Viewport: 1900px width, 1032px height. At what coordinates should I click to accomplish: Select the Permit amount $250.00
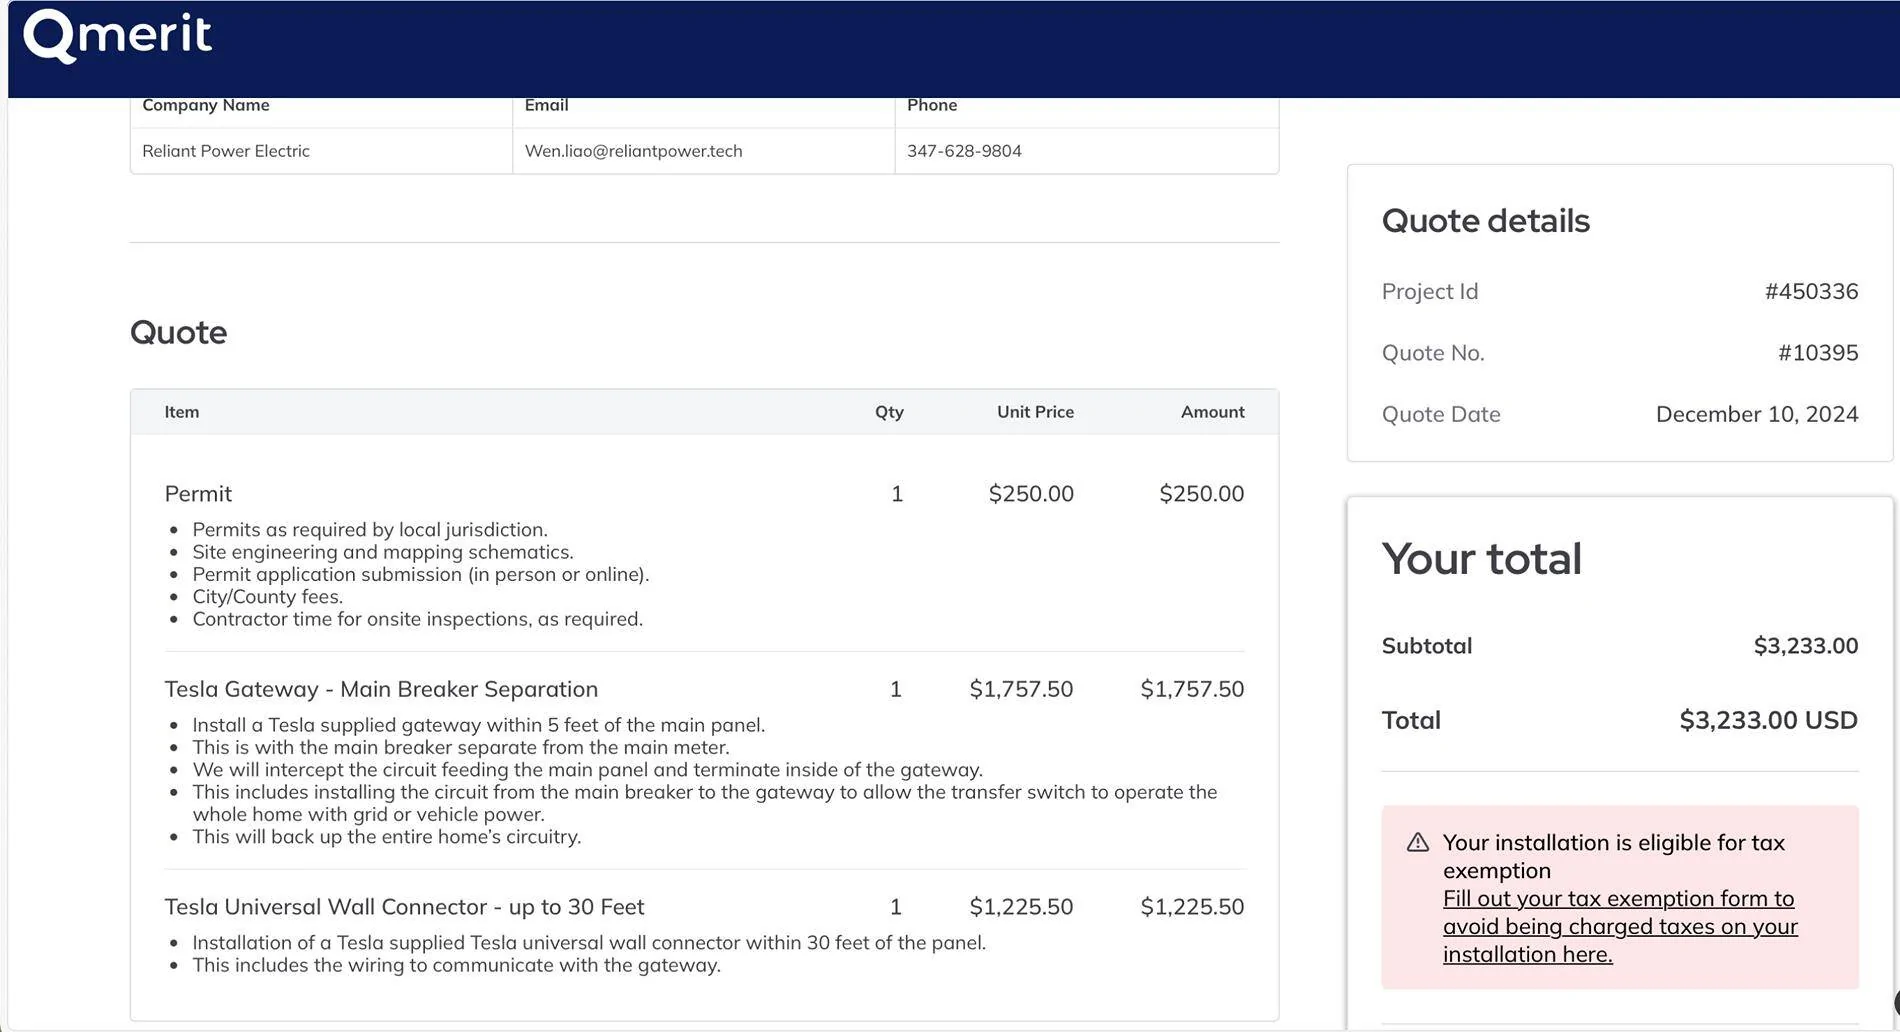pos(1201,494)
